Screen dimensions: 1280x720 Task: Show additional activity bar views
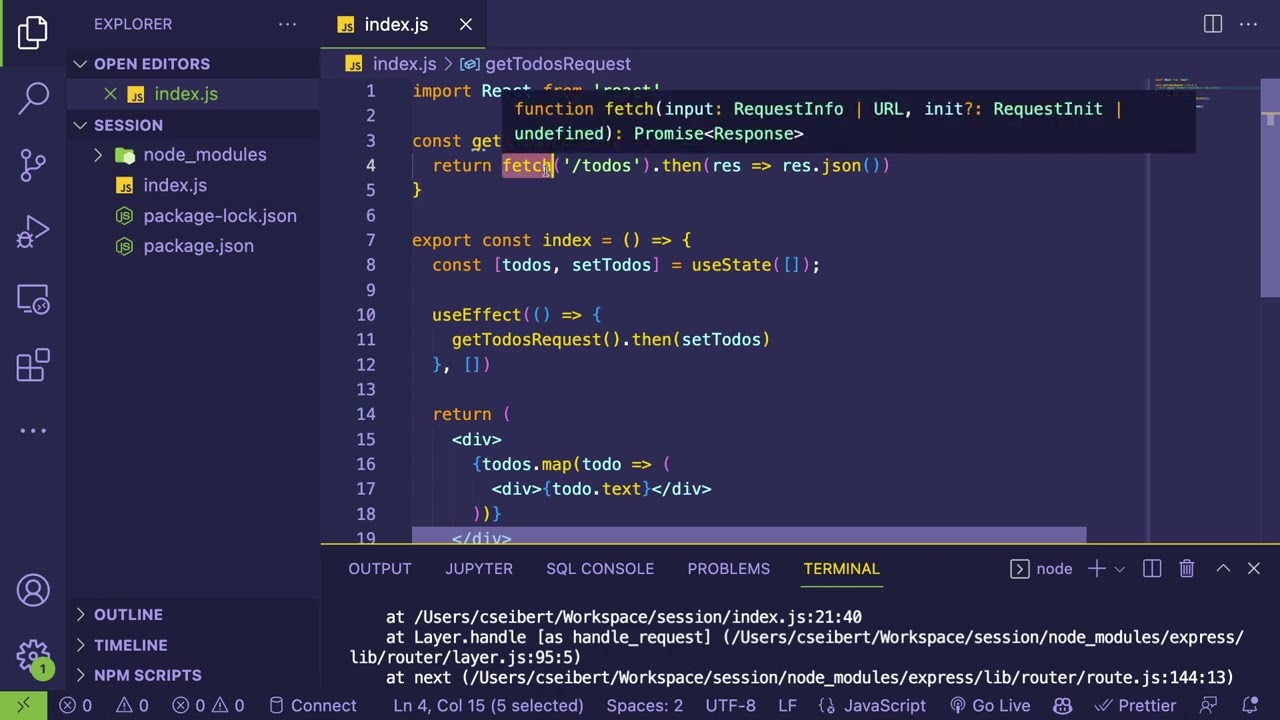pos(32,431)
